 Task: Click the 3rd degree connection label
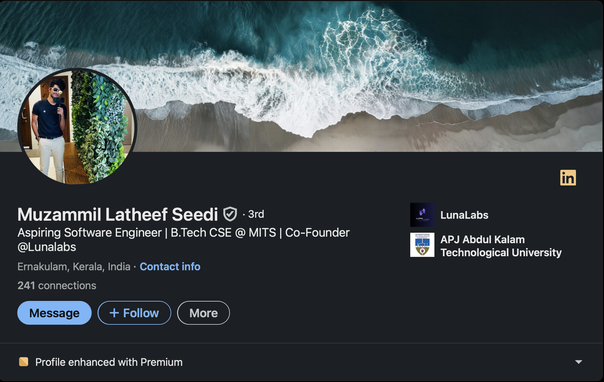point(256,214)
